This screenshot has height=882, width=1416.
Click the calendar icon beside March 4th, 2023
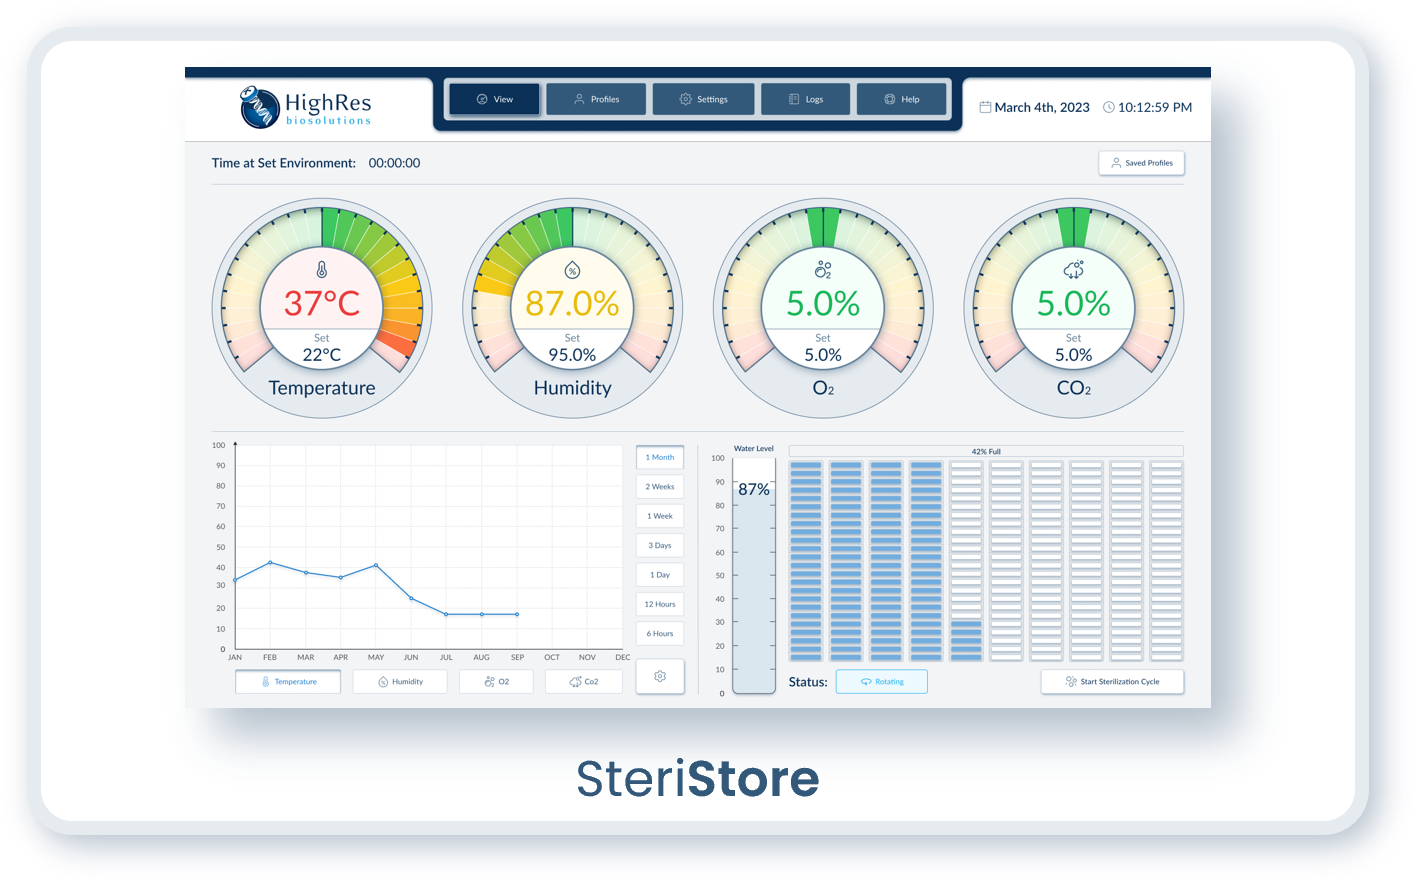(986, 107)
